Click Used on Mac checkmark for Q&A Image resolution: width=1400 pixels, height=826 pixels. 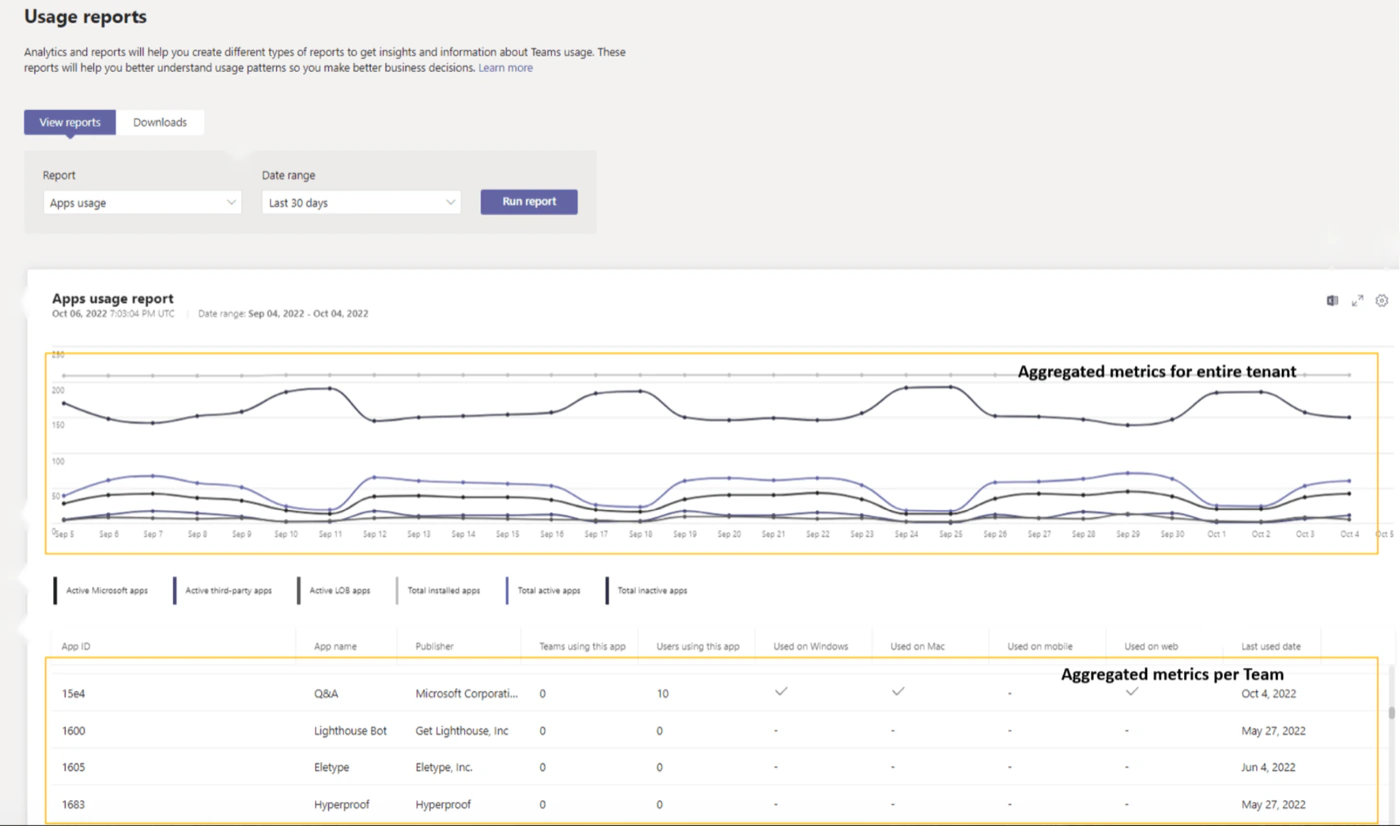(898, 691)
